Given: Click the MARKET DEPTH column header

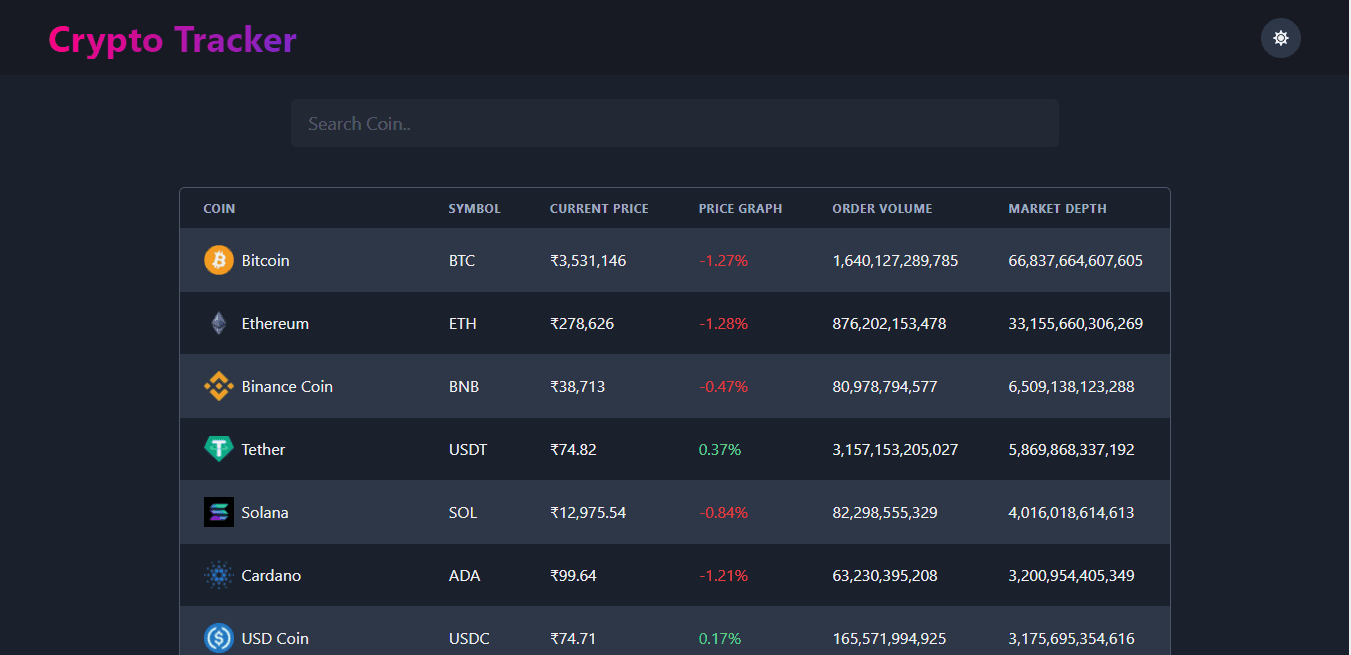Looking at the screenshot, I should (x=1057, y=209).
